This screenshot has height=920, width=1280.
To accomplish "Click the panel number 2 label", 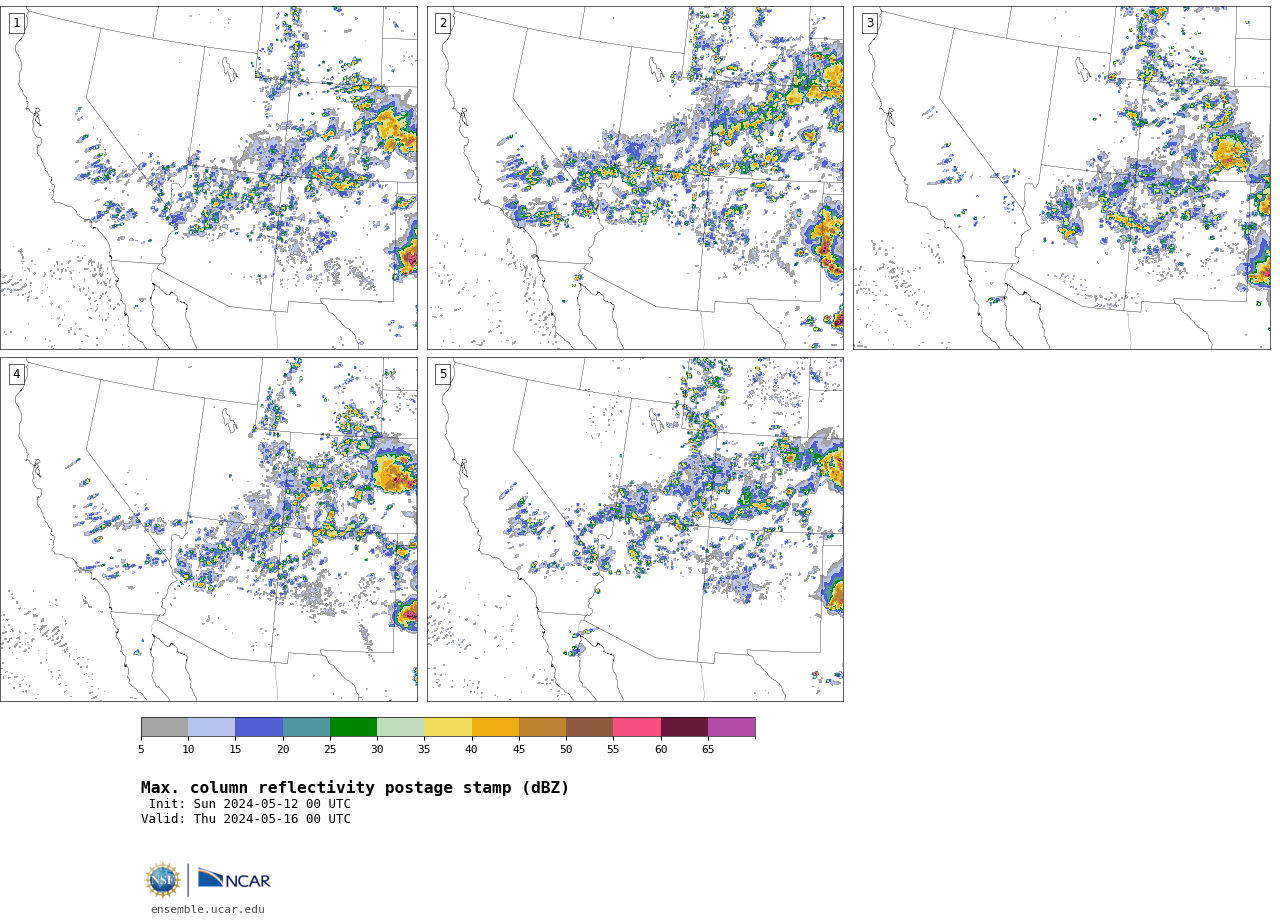I will (x=443, y=23).
